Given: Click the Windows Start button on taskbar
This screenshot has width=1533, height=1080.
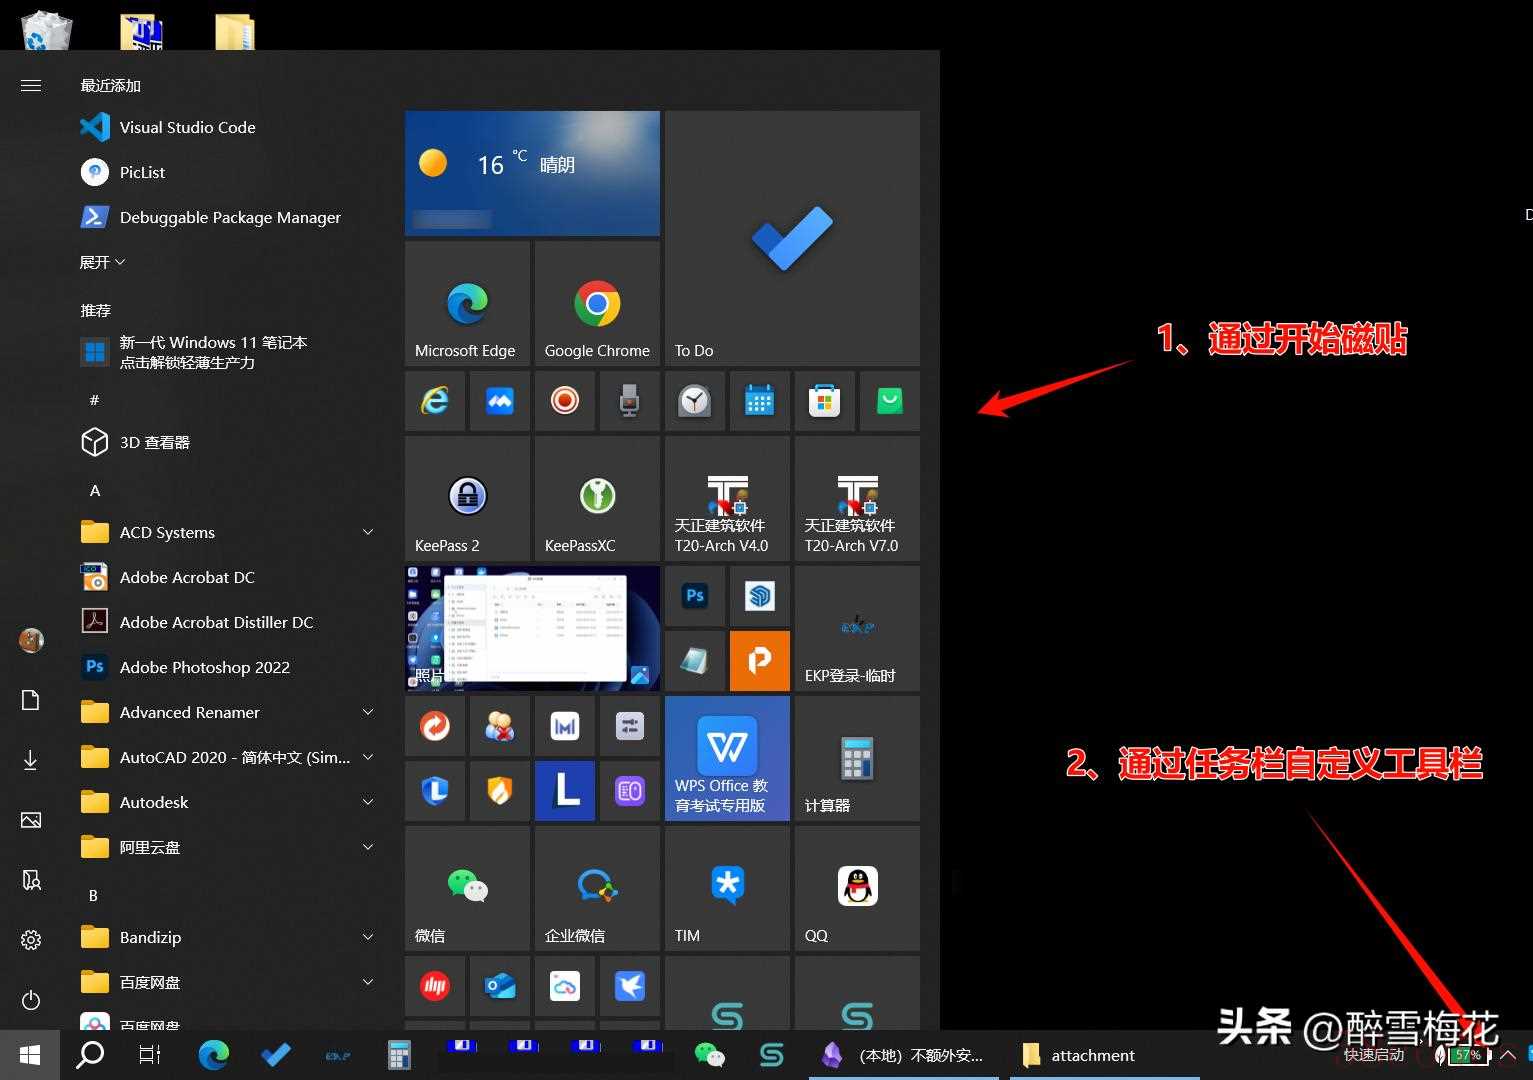Looking at the screenshot, I should pyautogui.click(x=30, y=1055).
